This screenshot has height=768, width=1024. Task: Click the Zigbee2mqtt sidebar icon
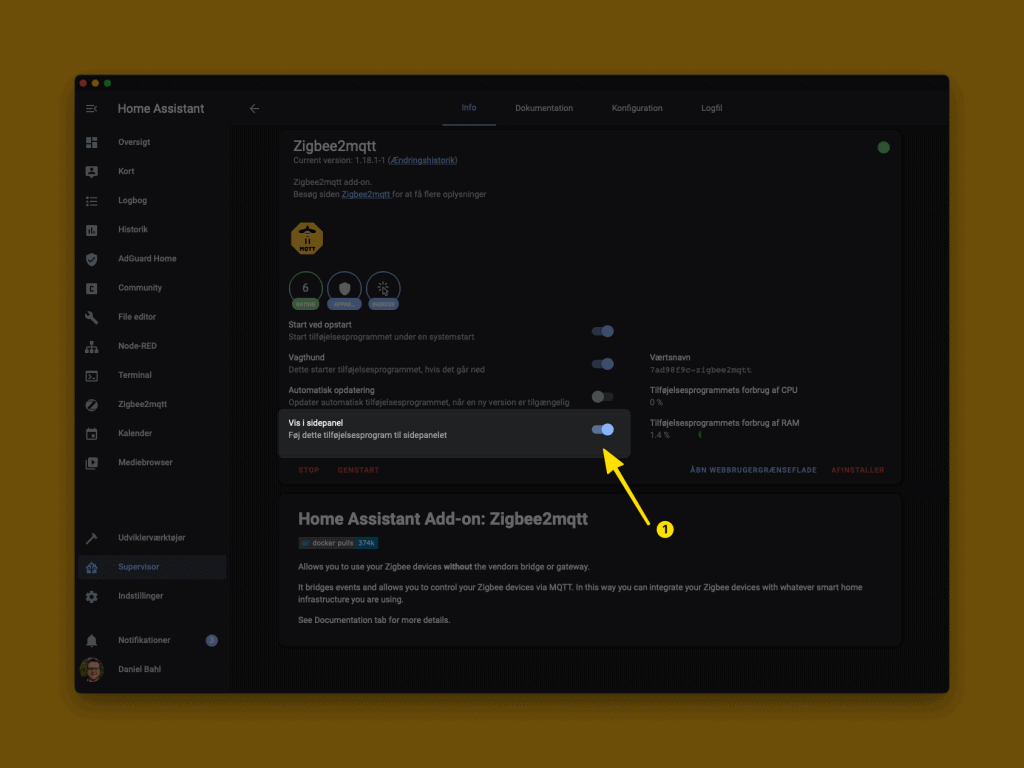tap(91, 405)
